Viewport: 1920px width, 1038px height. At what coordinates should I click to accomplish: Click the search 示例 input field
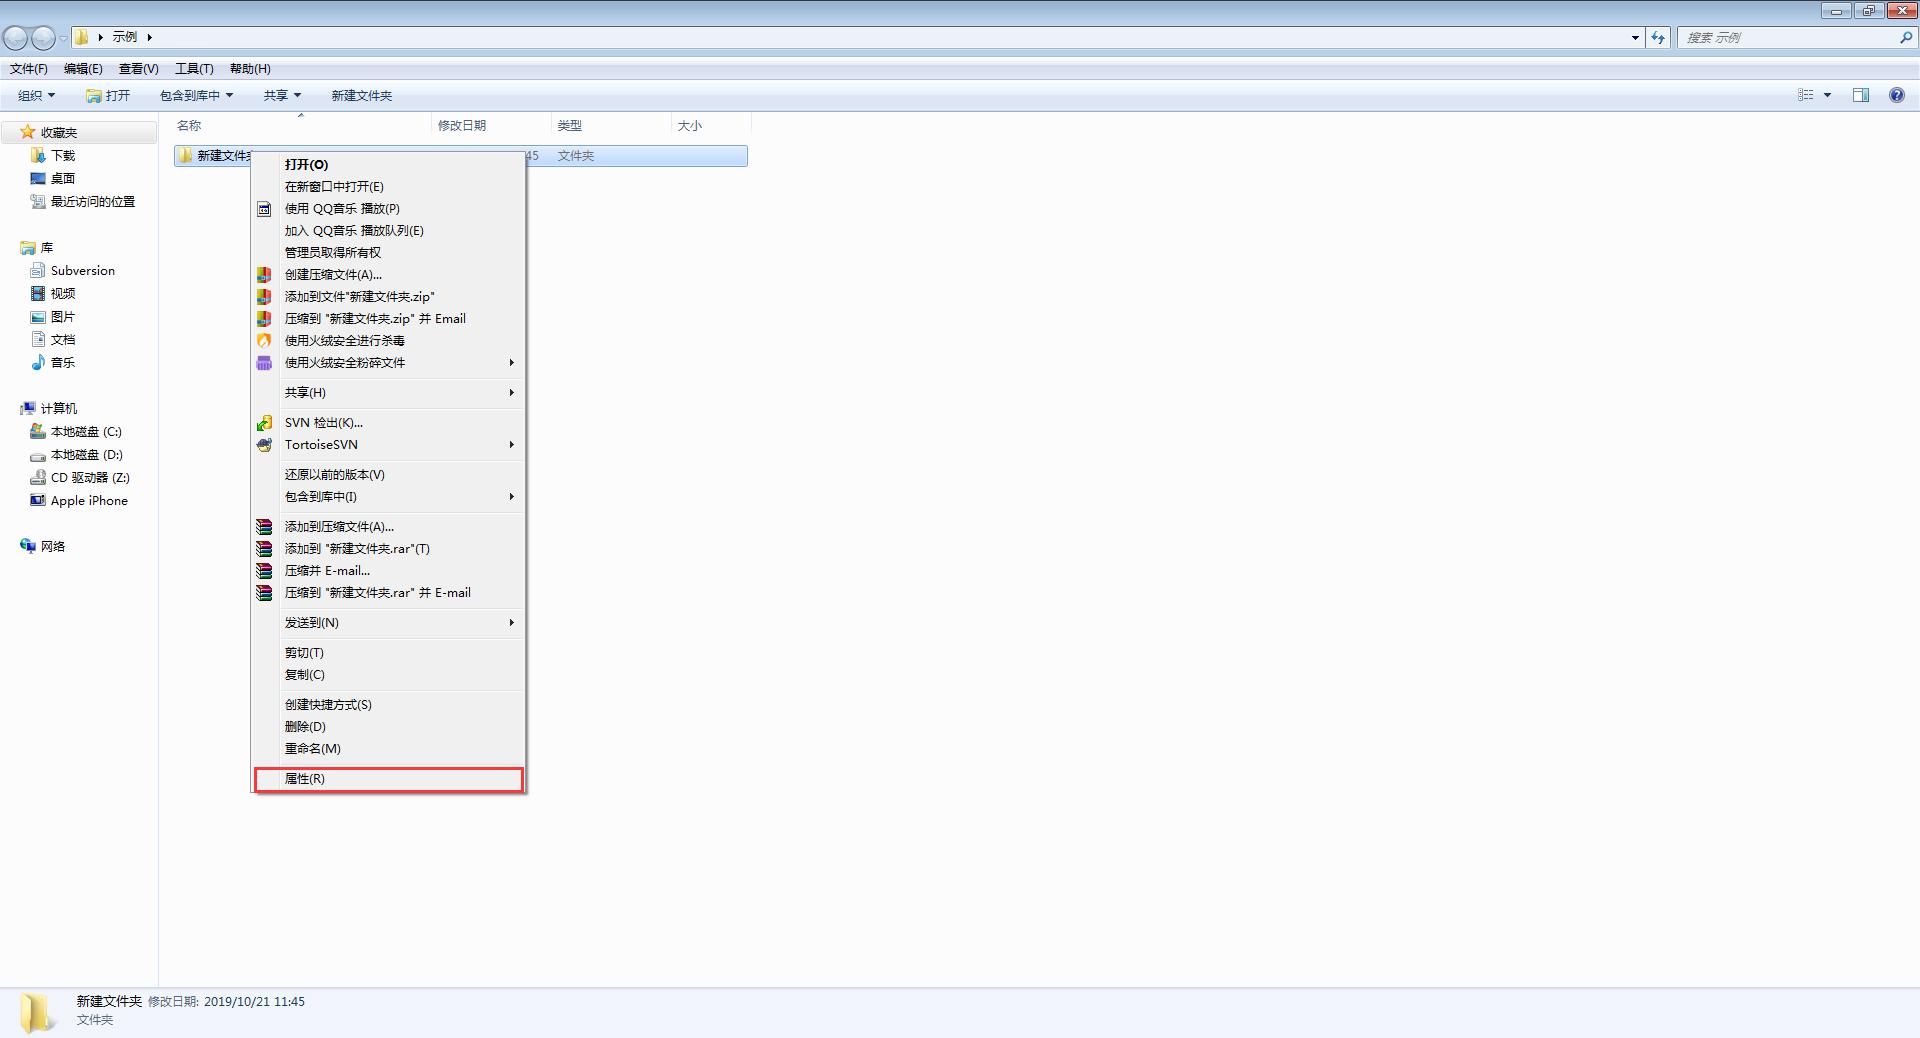coord(1788,37)
